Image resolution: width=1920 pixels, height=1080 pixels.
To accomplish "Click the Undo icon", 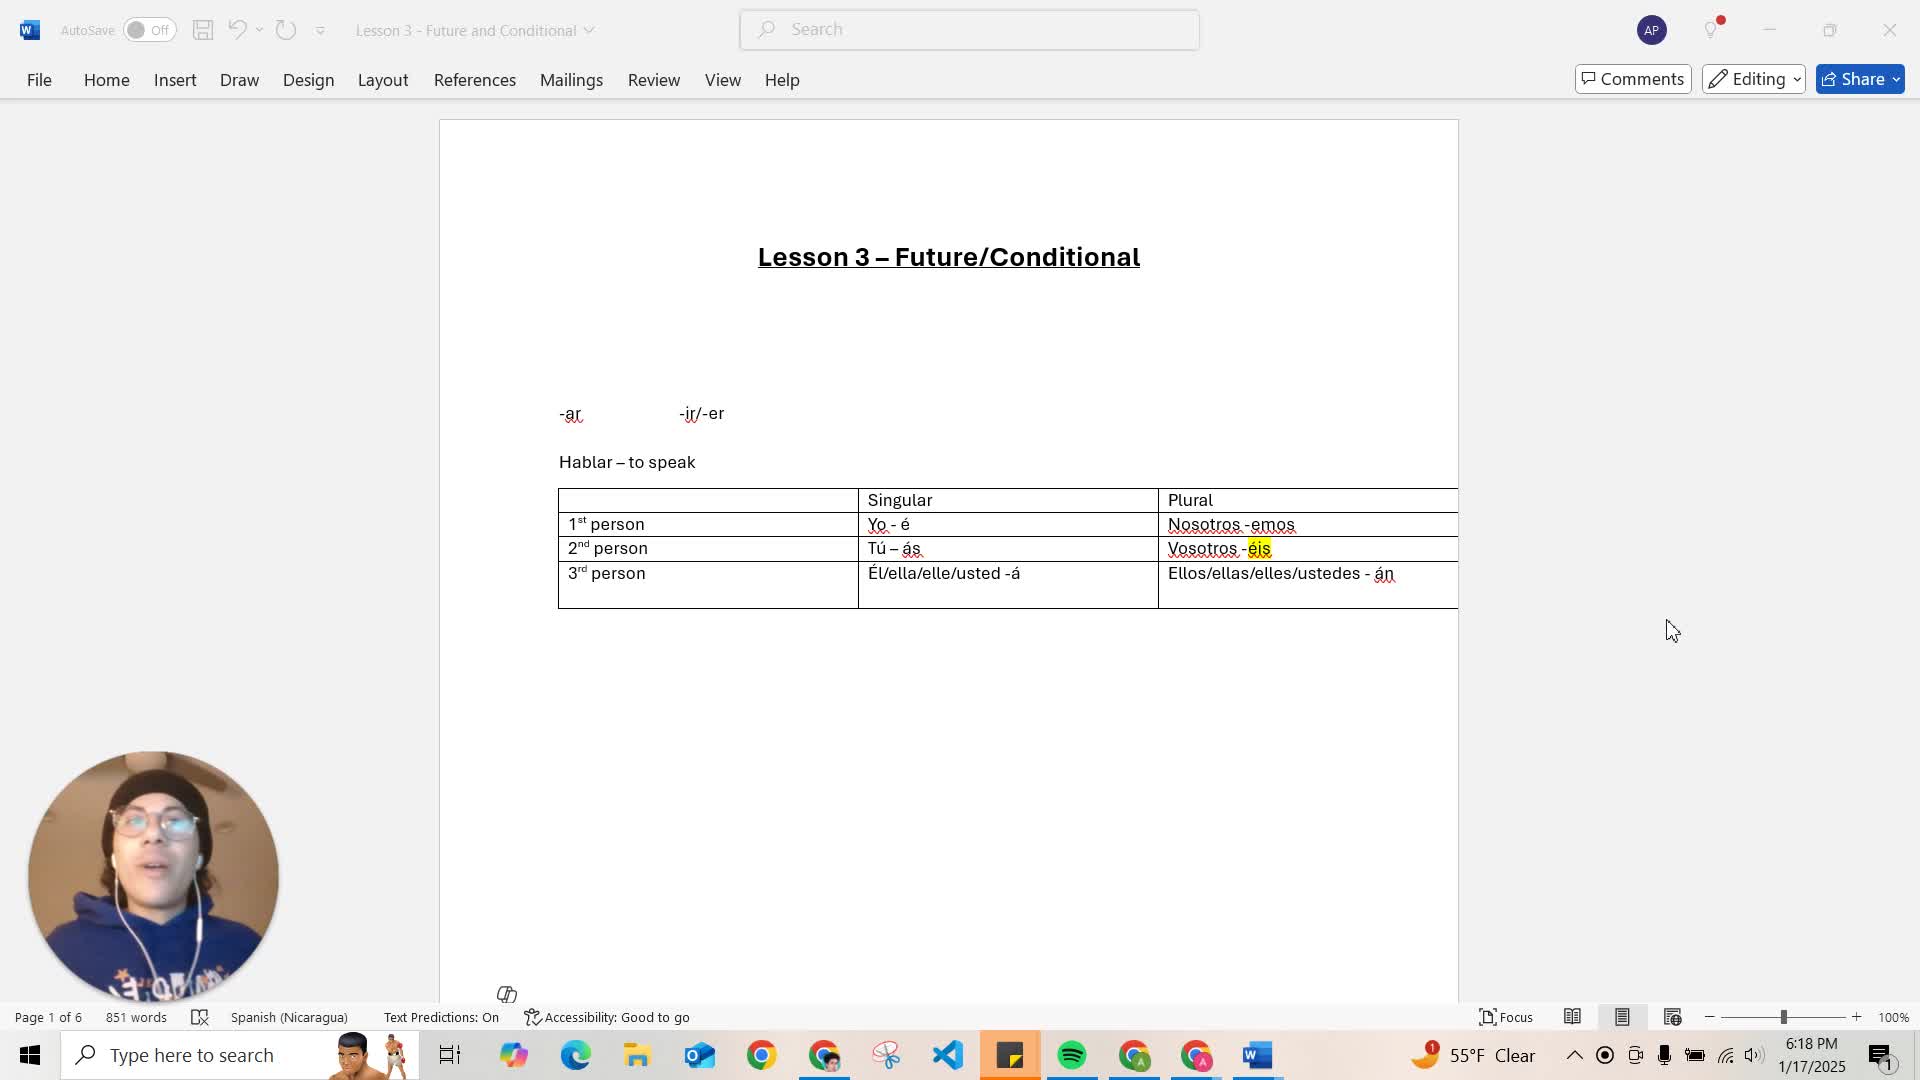I will (x=237, y=29).
